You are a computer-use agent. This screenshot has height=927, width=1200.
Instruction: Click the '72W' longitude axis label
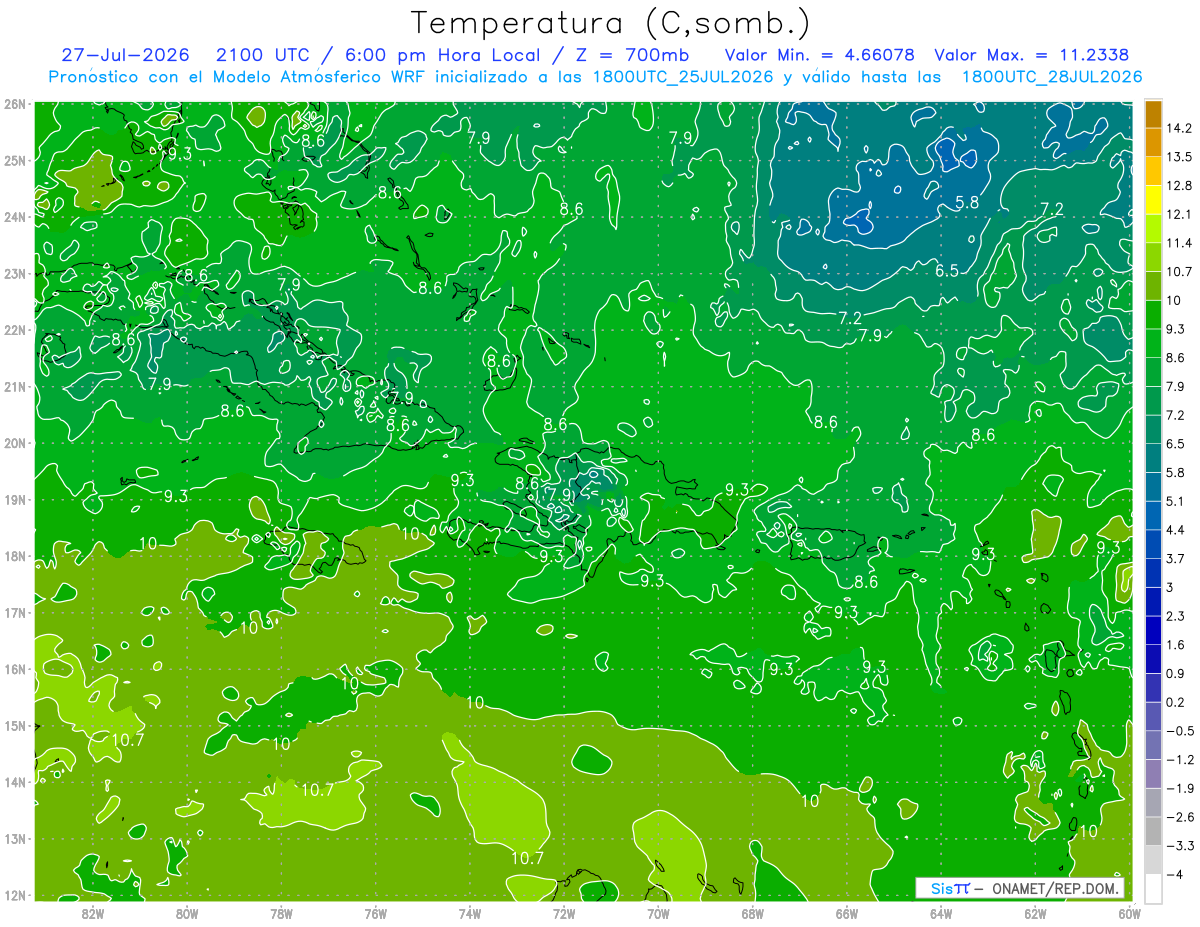click(564, 913)
